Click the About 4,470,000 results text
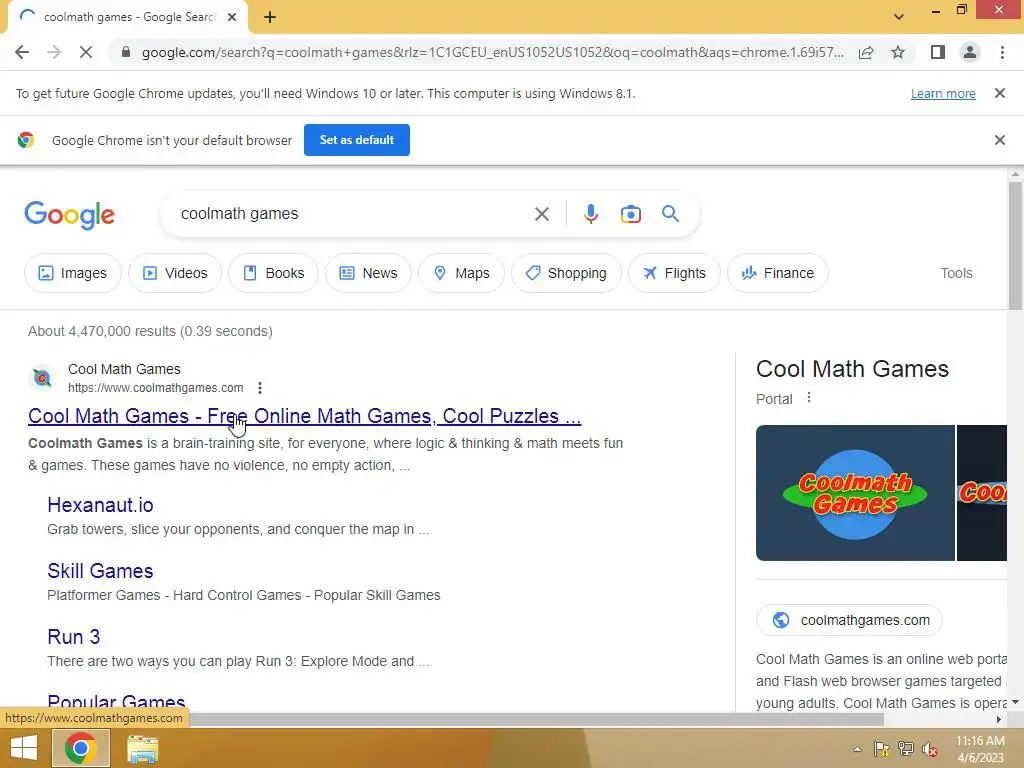 pos(150,331)
